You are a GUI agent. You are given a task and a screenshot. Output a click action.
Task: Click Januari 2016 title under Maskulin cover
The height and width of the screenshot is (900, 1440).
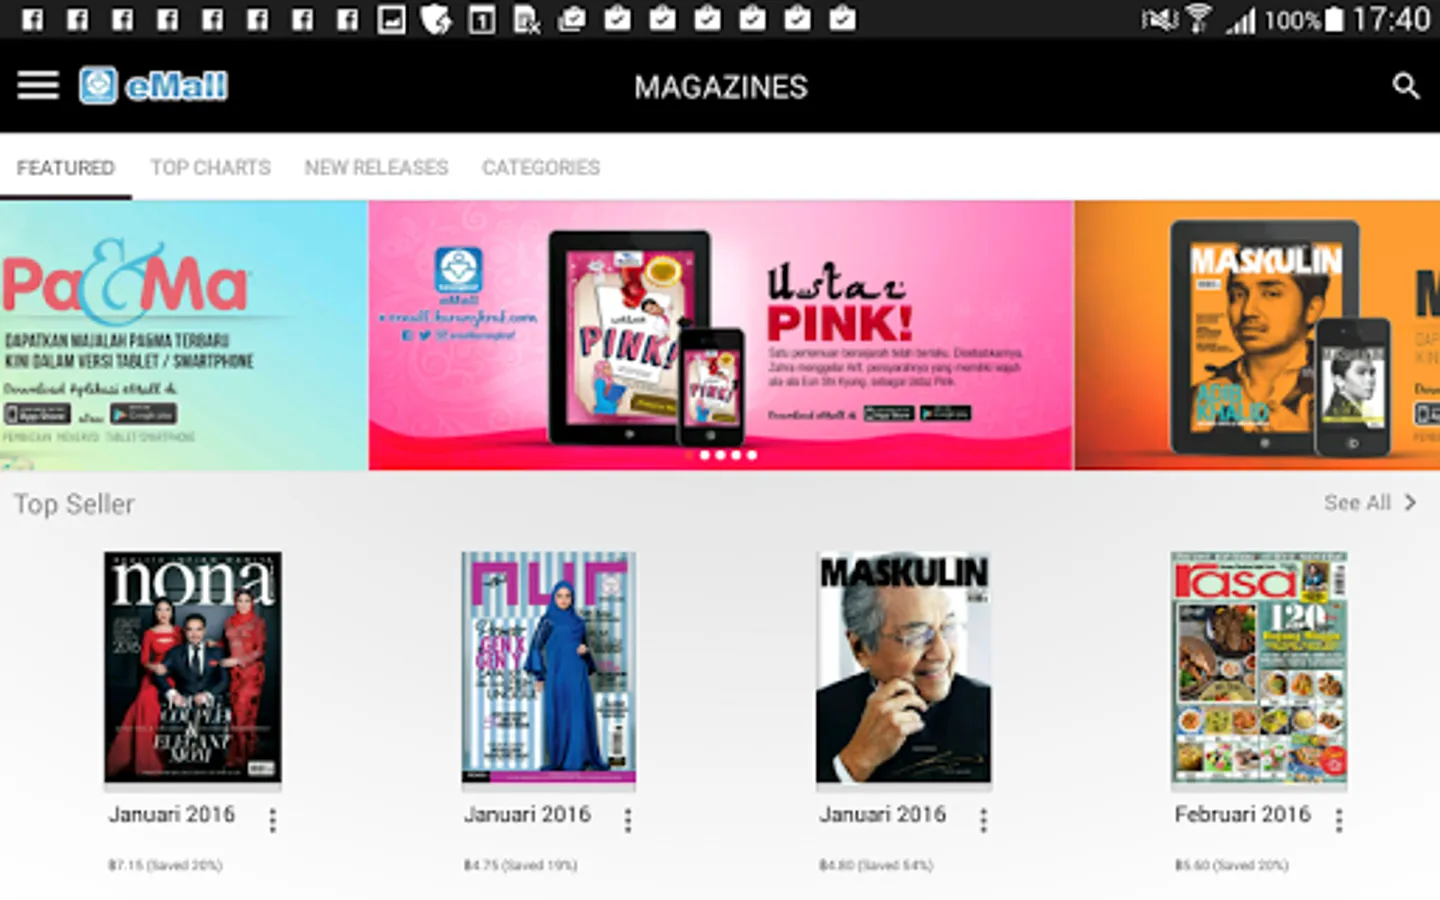tap(883, 815)
